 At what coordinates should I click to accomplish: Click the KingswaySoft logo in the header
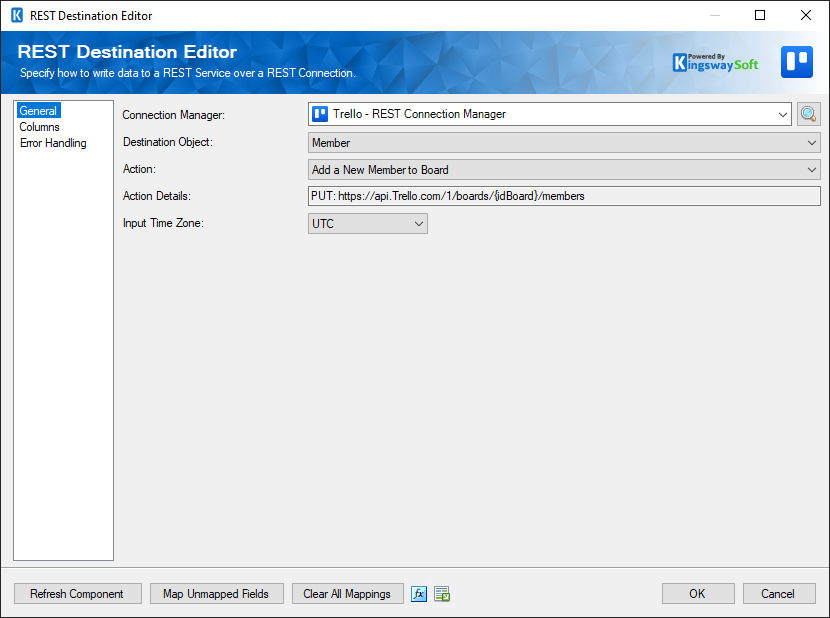715,62
